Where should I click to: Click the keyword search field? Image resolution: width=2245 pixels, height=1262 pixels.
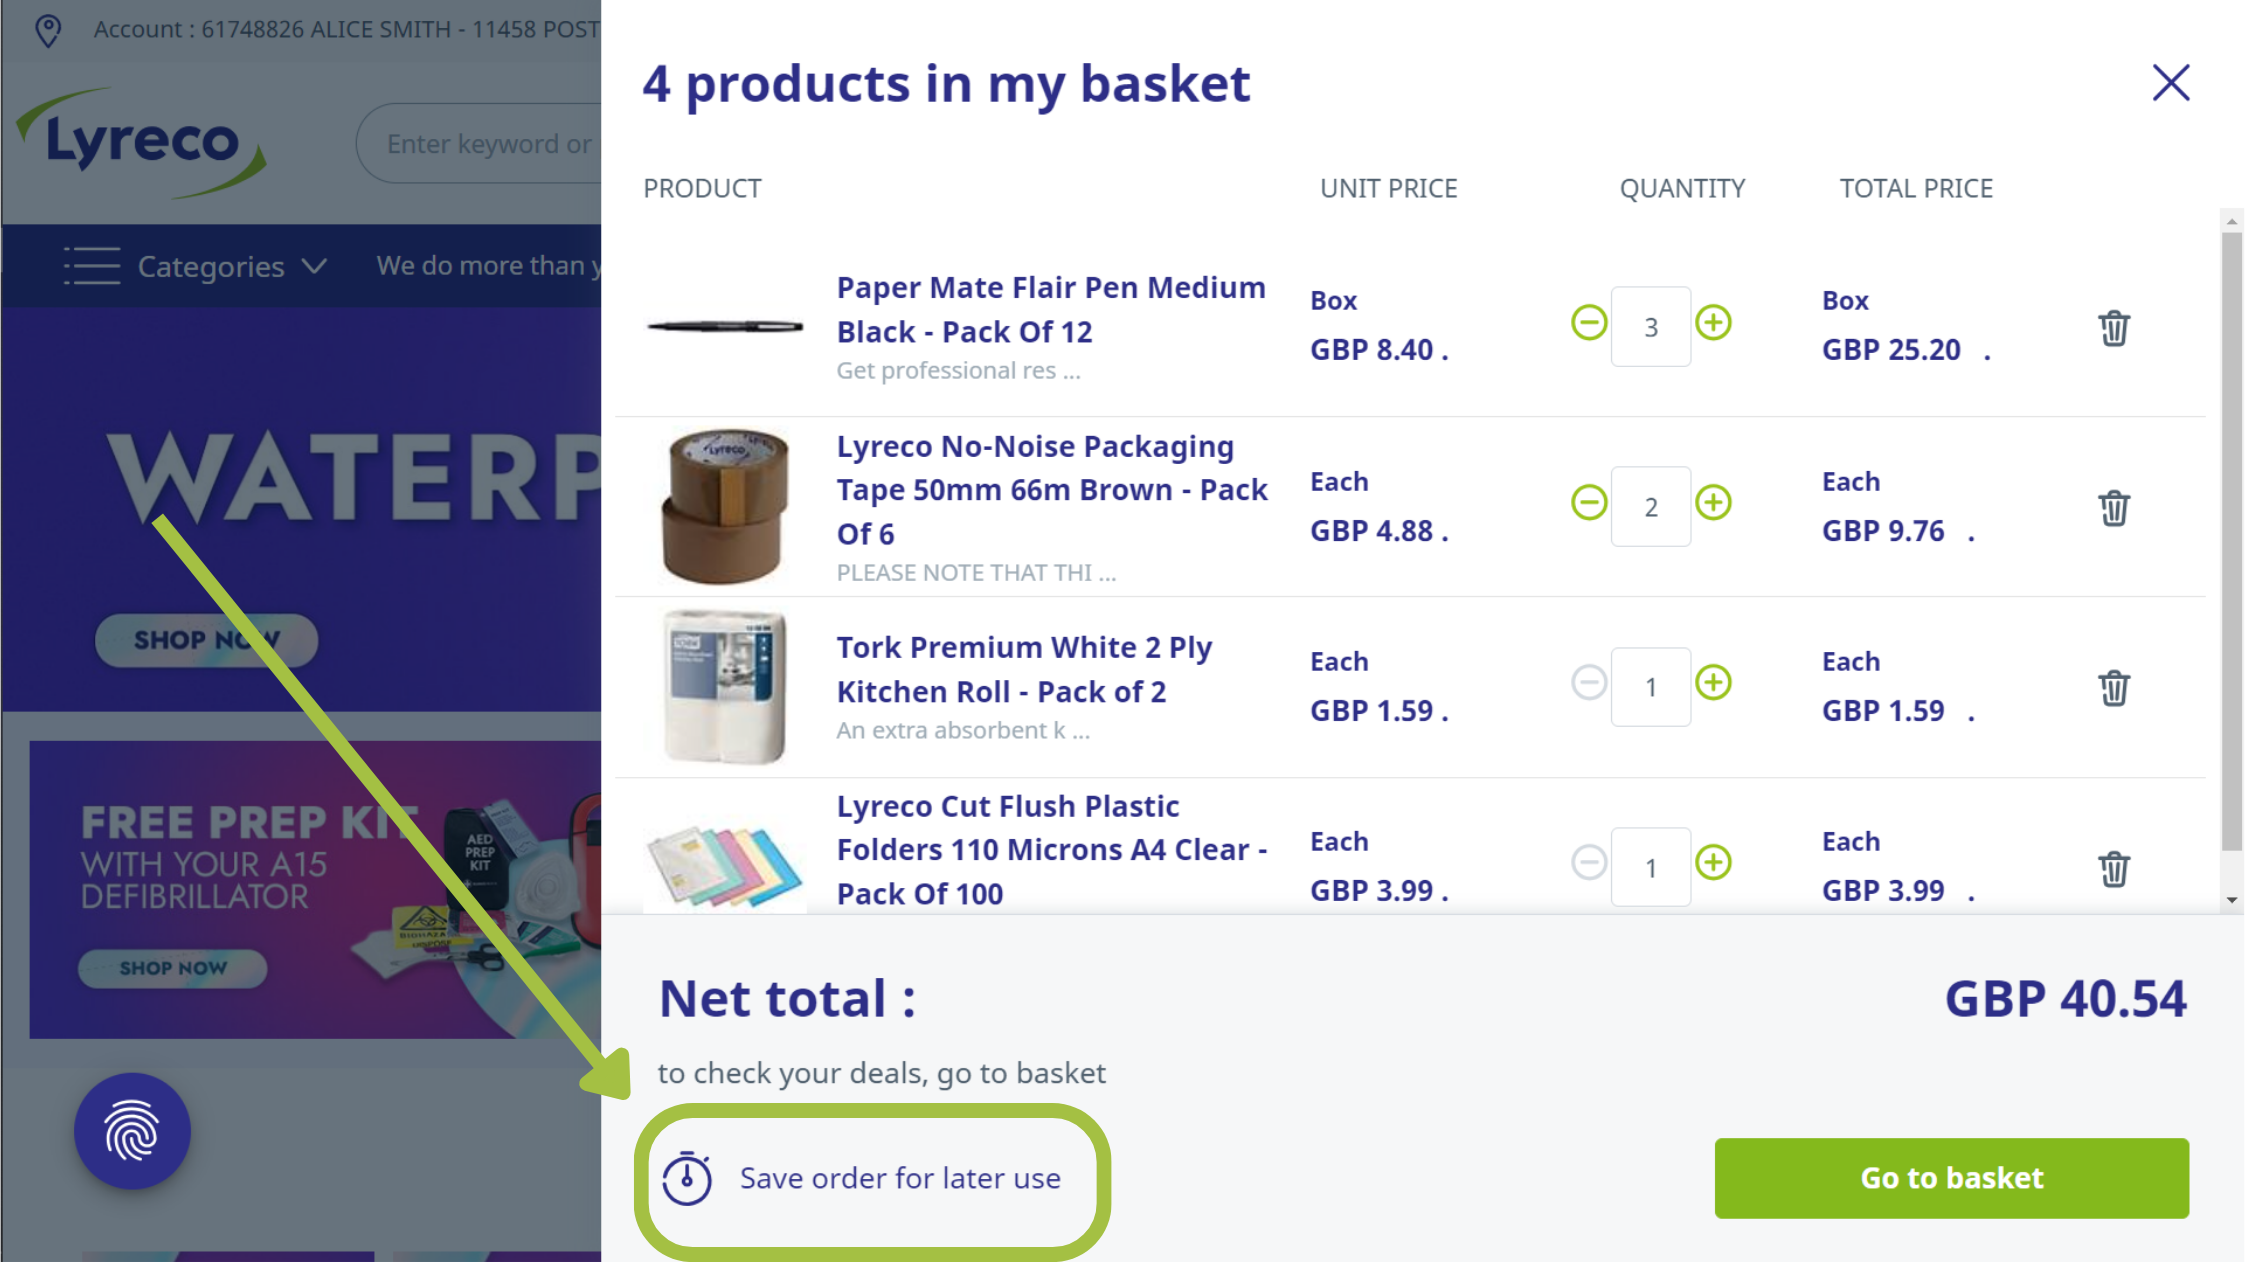[x=489, y=143]
